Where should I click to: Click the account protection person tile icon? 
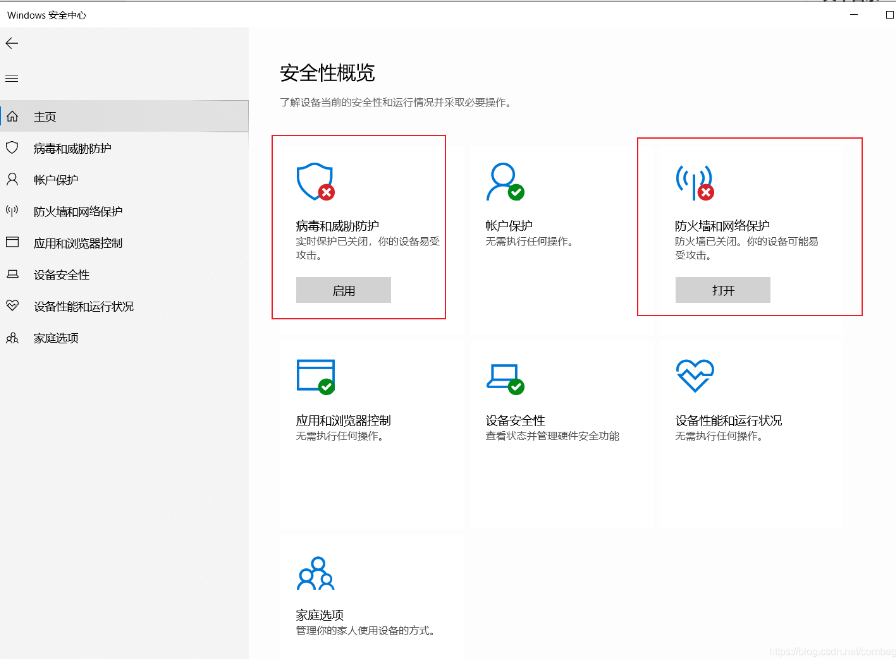(x=503, y=182)
